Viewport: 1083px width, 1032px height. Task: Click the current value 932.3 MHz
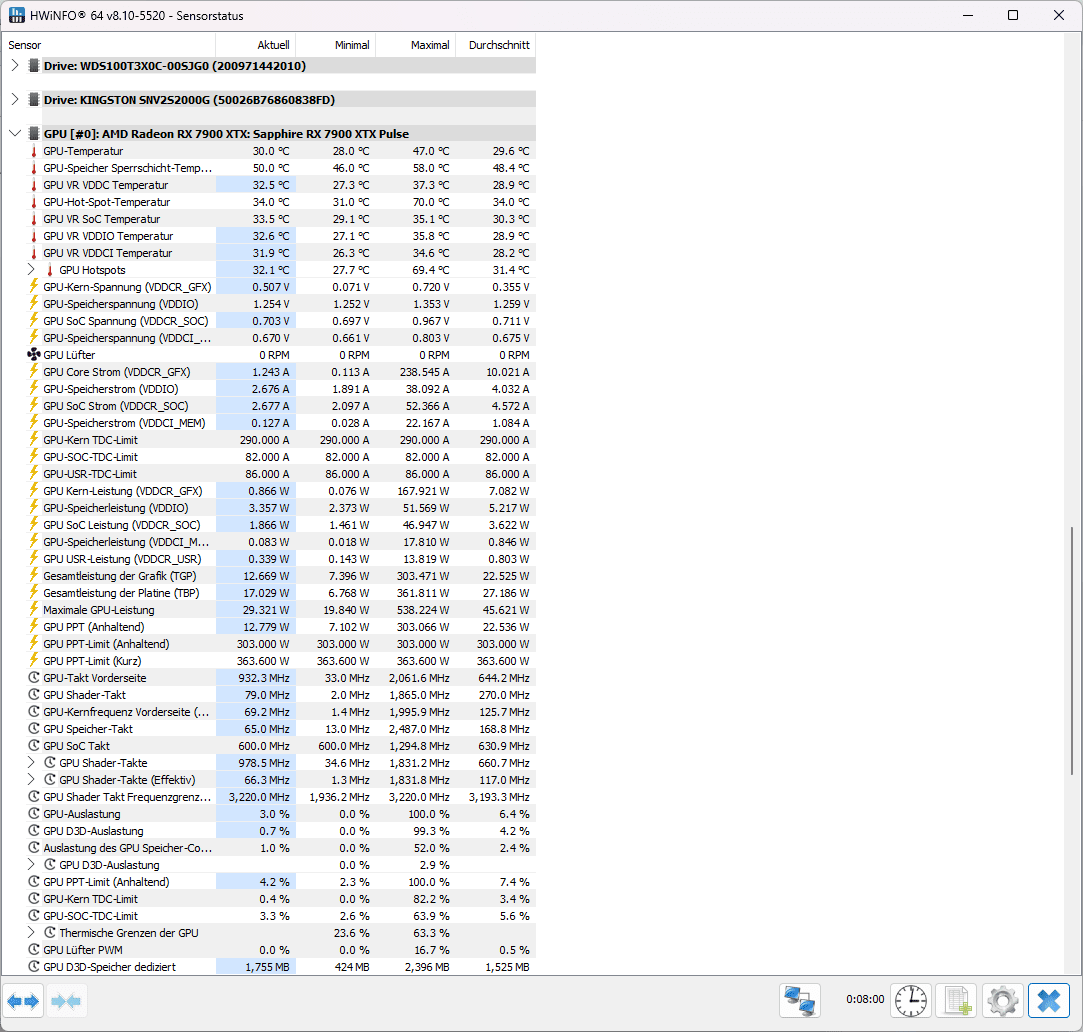264,678
